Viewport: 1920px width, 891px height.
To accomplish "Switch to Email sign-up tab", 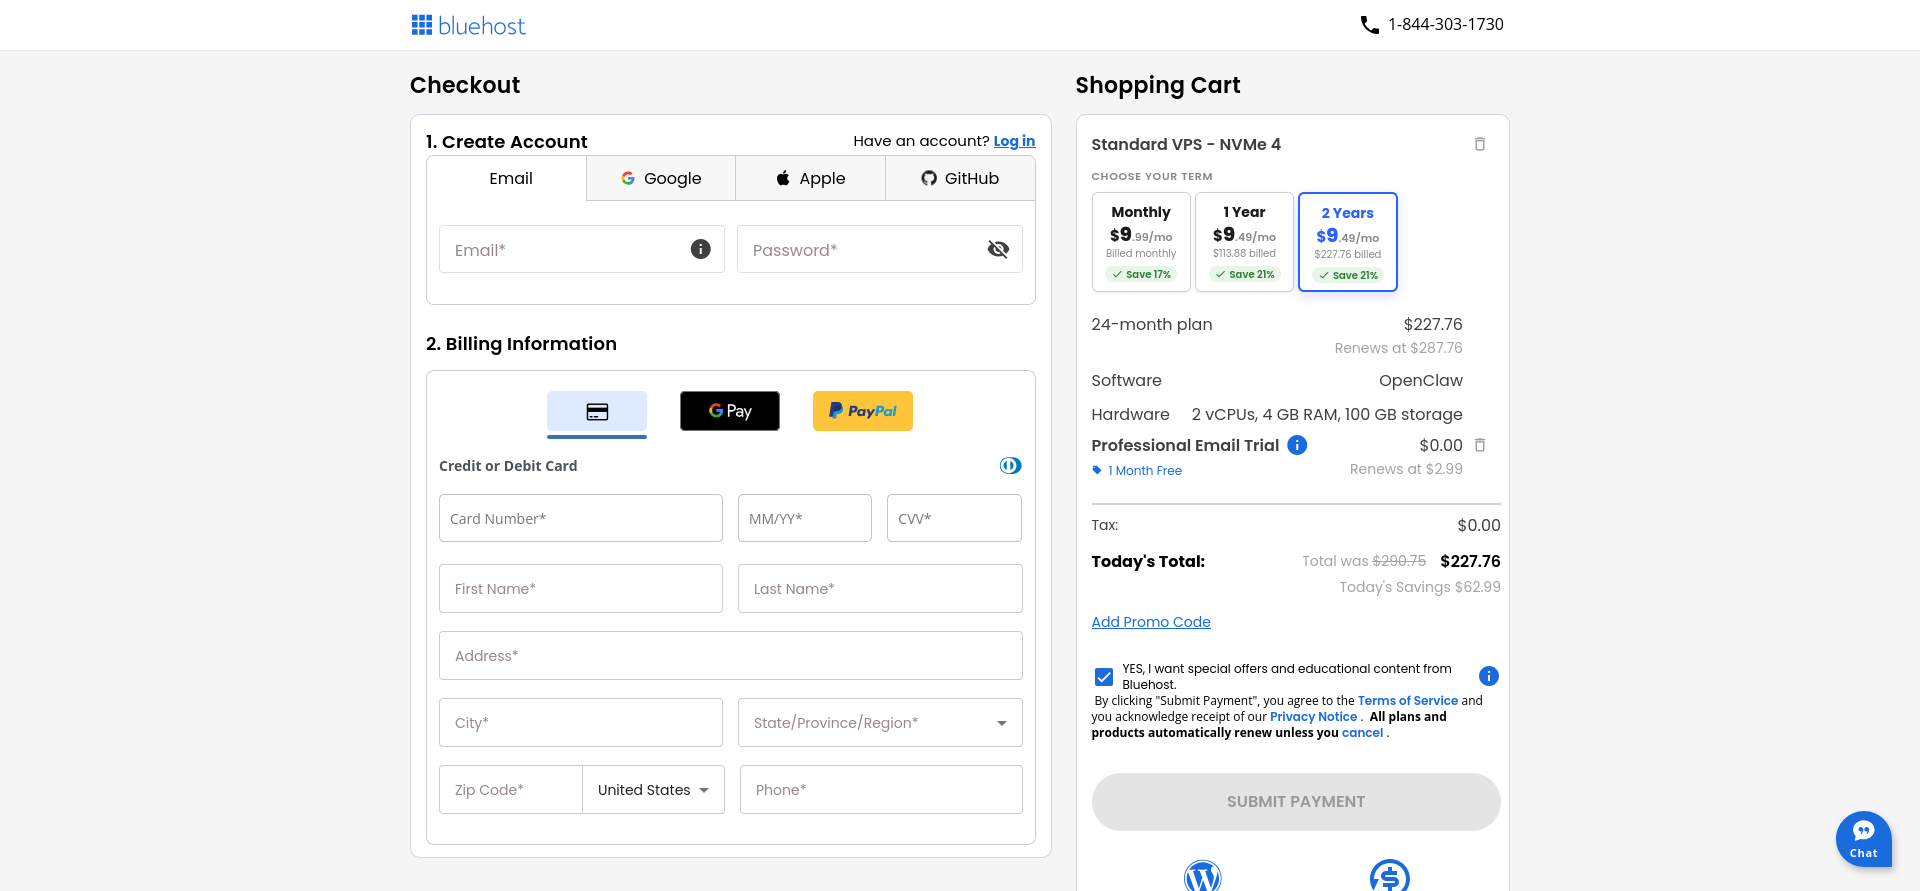I will click(x=507, y=178).
